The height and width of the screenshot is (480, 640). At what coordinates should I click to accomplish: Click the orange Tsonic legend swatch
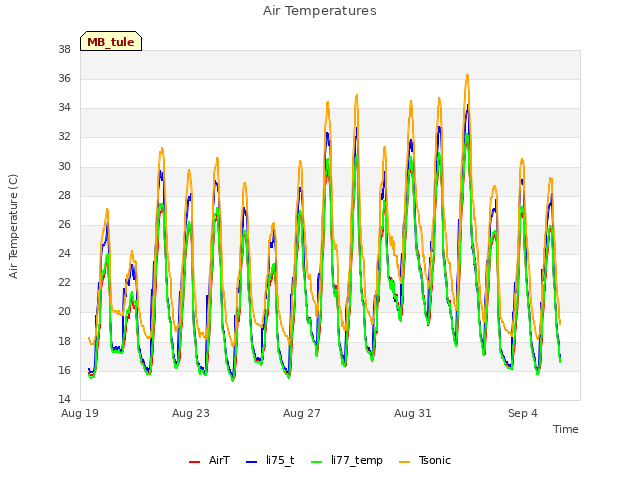tap(404, 462)
